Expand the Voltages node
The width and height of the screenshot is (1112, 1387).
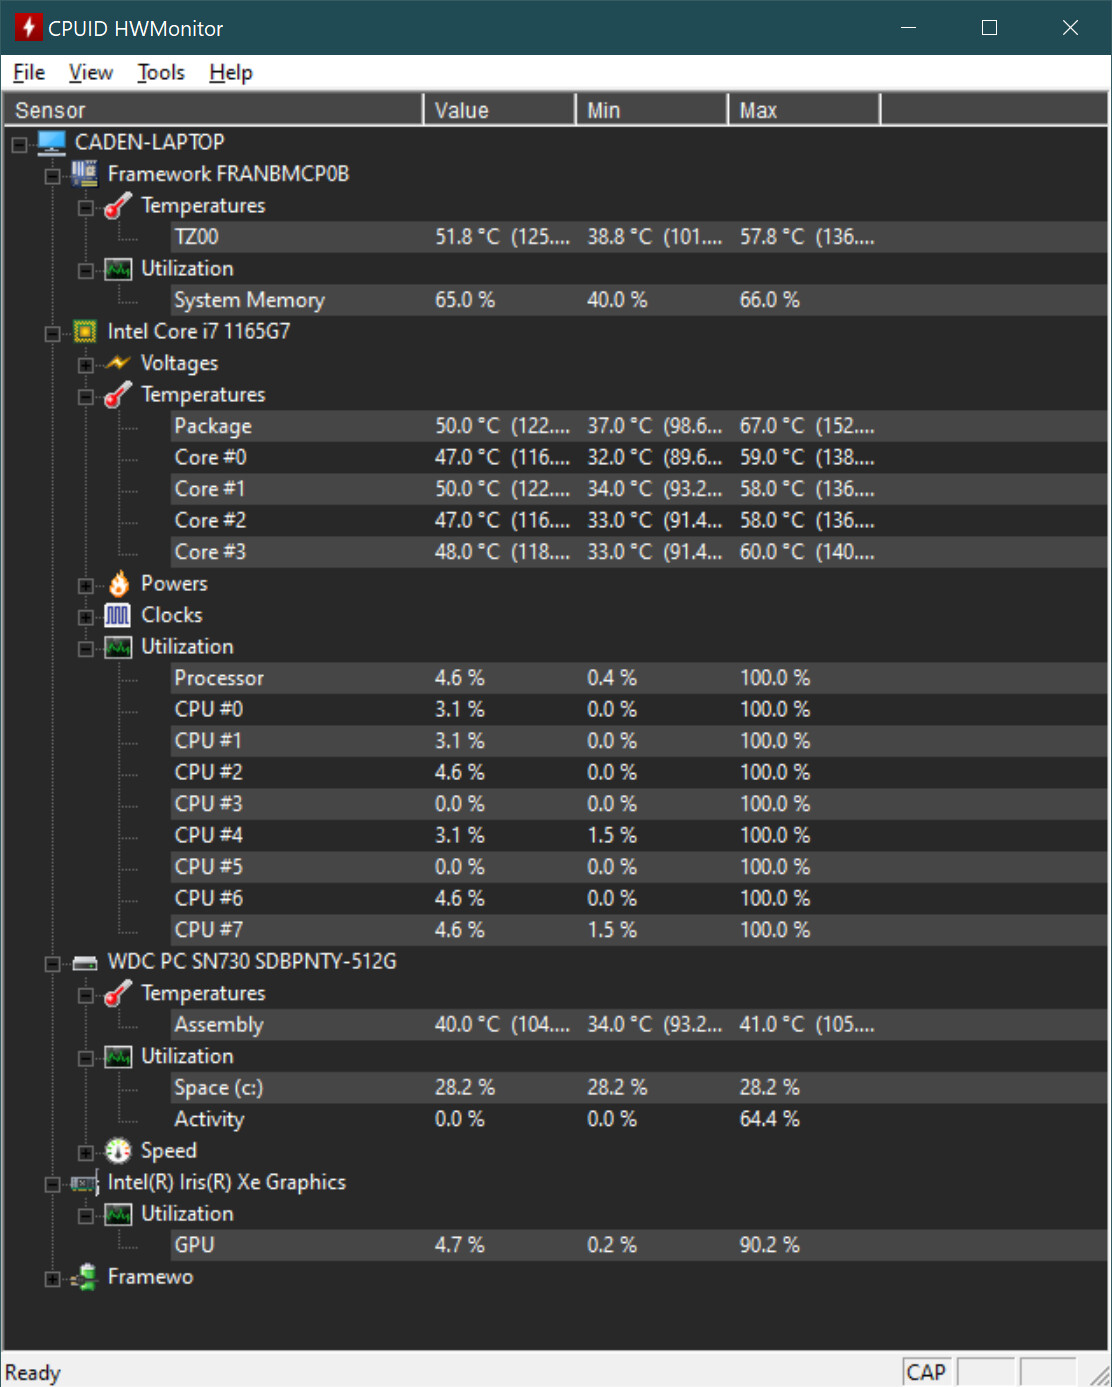point(86,366)
